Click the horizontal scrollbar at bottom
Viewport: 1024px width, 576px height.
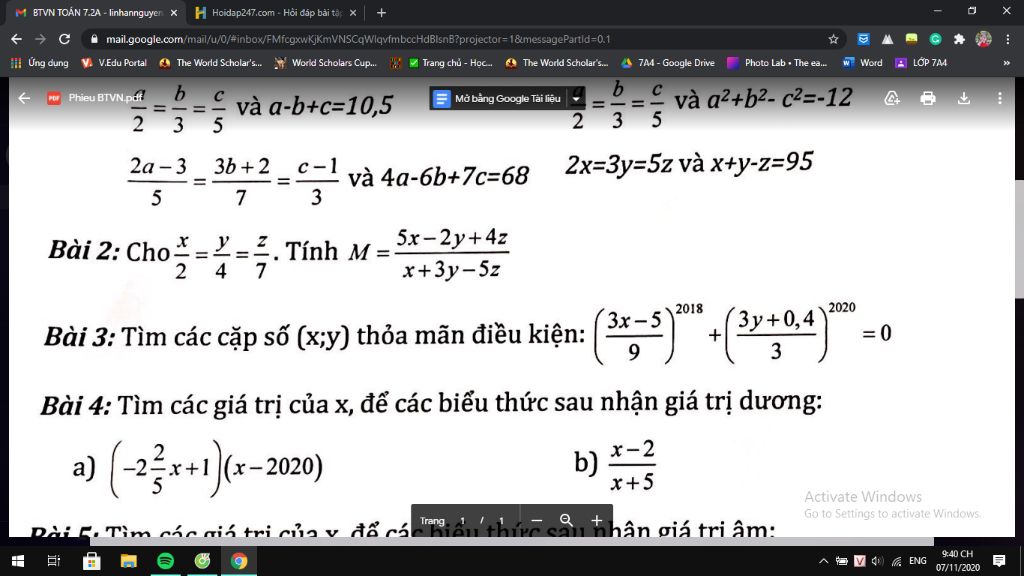pyautogui.click(x=511, y=541)
